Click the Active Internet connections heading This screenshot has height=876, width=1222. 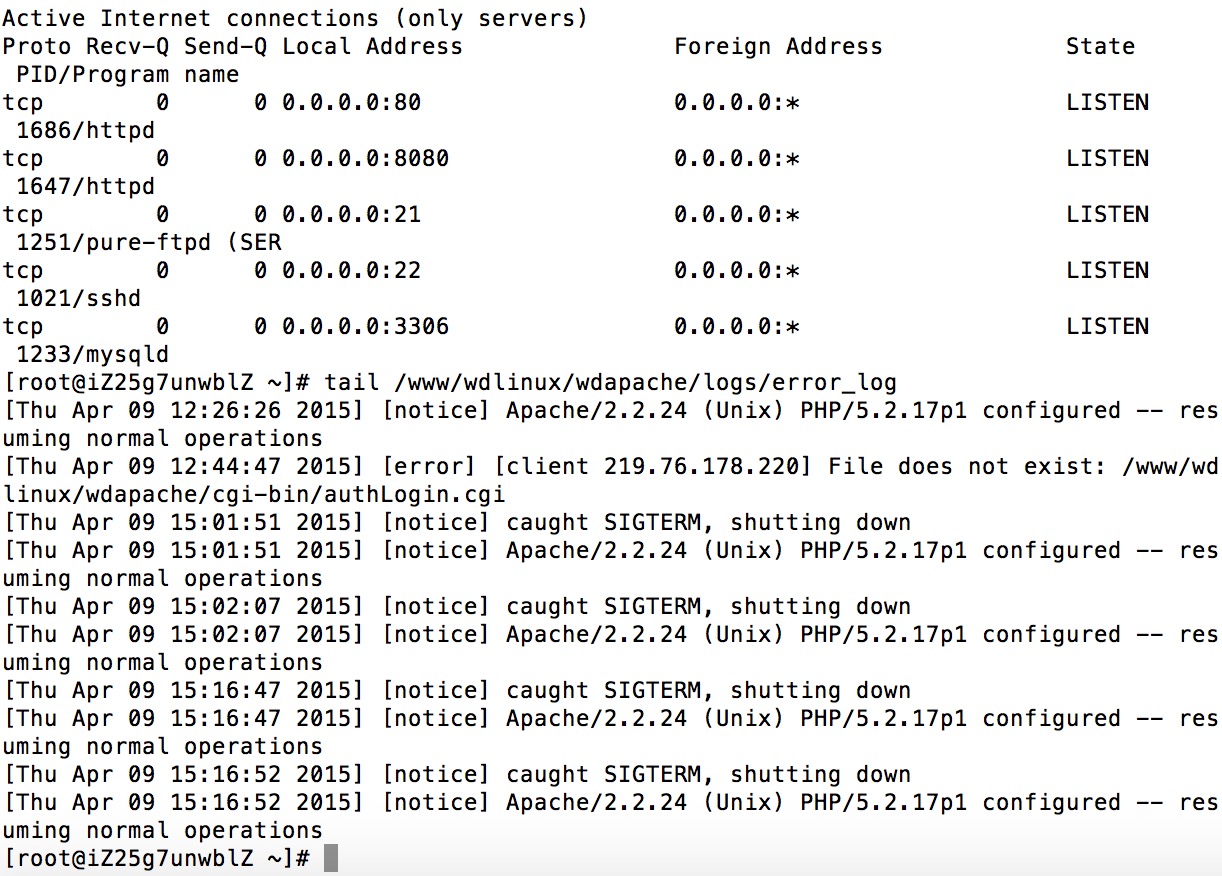click(x=295, y=19)
